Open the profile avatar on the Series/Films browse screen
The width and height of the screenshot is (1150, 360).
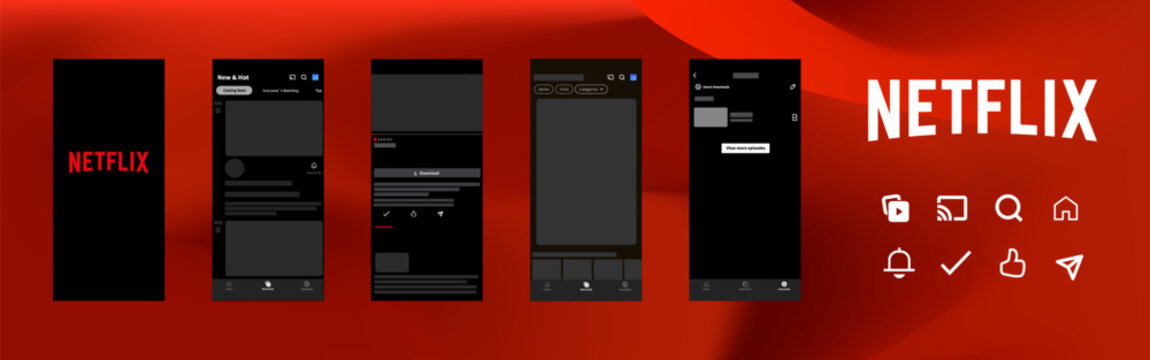pos(634,77)
